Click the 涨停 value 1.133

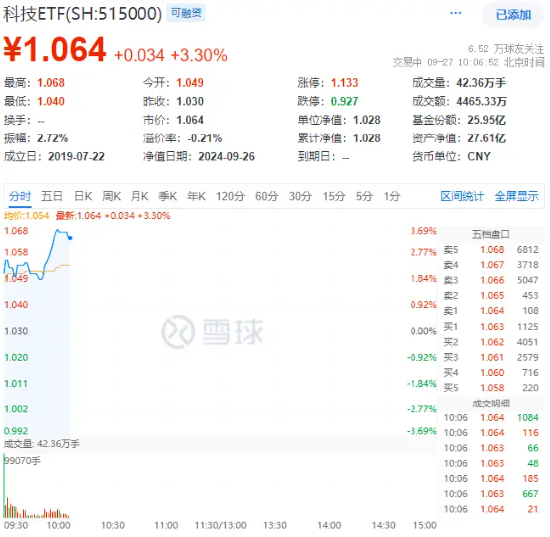[344, 83]
